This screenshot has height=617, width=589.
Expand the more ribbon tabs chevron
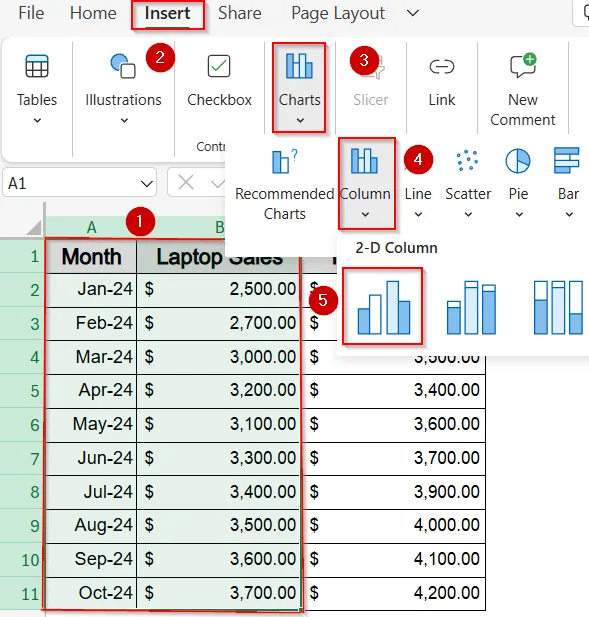pyautogui.click(x=413, y=14)
